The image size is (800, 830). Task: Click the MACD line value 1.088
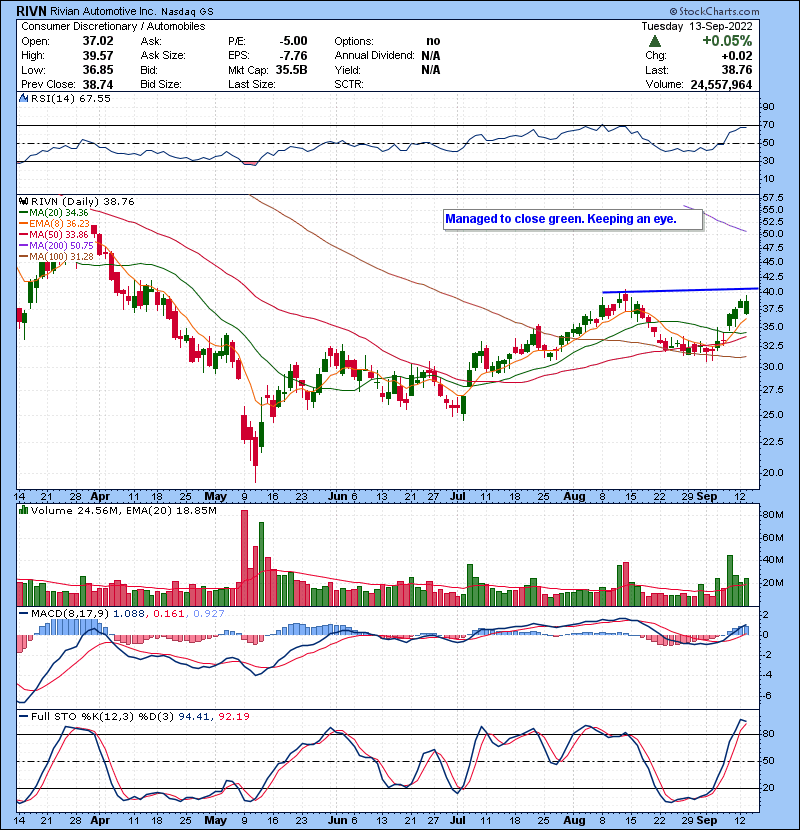[x=131, y=614]
